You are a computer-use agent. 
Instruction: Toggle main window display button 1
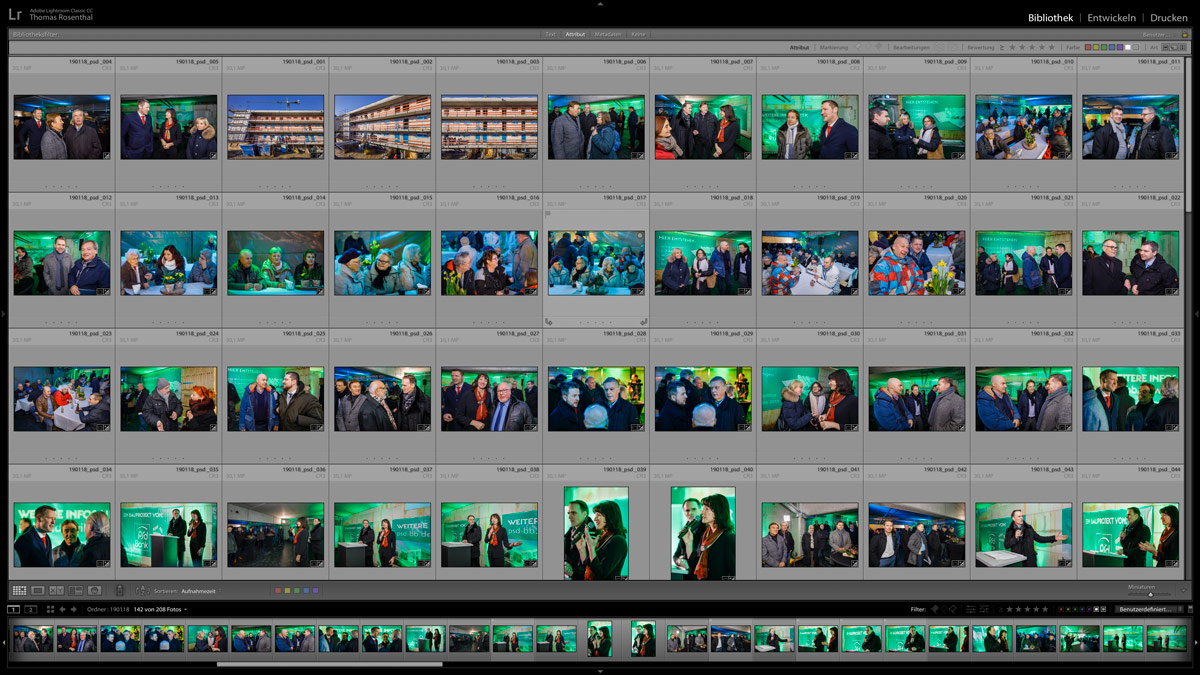click(x=14, y=609)
